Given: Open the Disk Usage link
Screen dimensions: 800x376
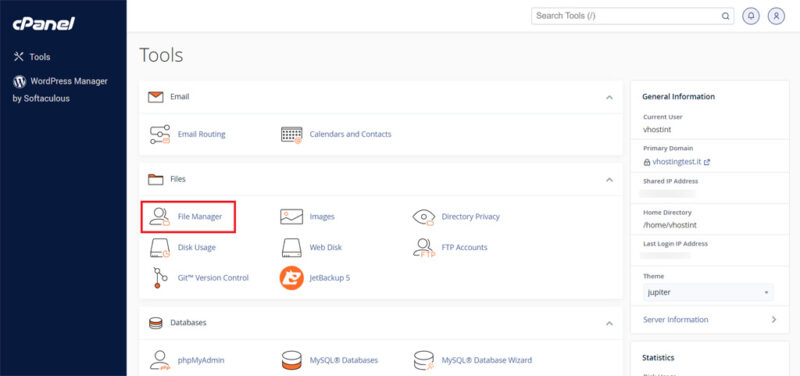Looking at the screenshot, I should (197, 248).
